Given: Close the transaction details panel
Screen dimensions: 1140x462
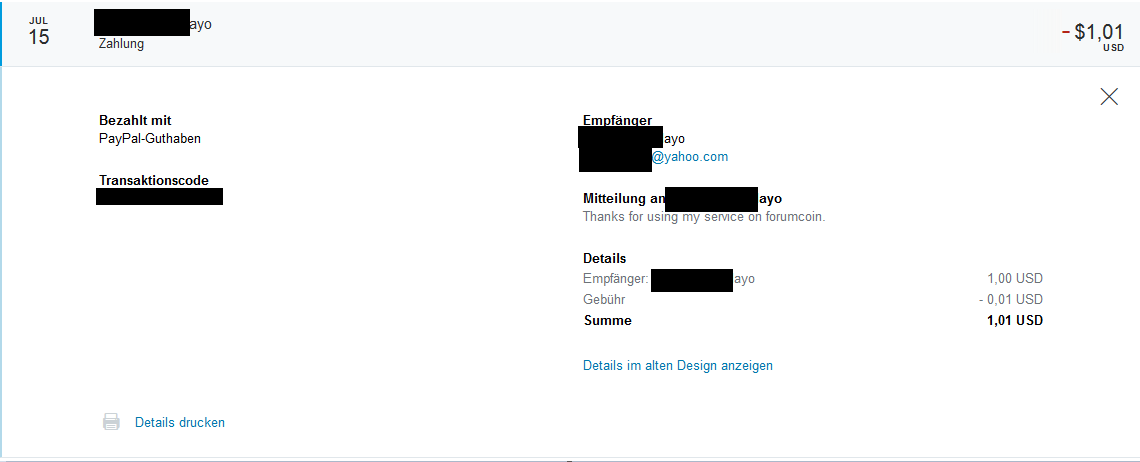Looking at the screenshot, I should pos(1109,97).
